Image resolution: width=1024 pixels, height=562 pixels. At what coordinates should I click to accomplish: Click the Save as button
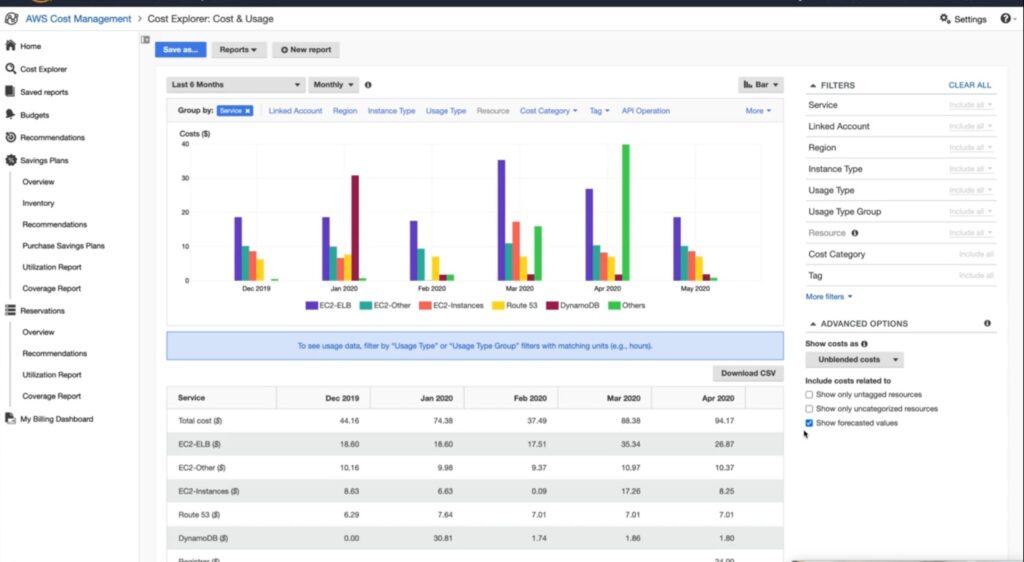pyautogui.click(x=181, y=50)
